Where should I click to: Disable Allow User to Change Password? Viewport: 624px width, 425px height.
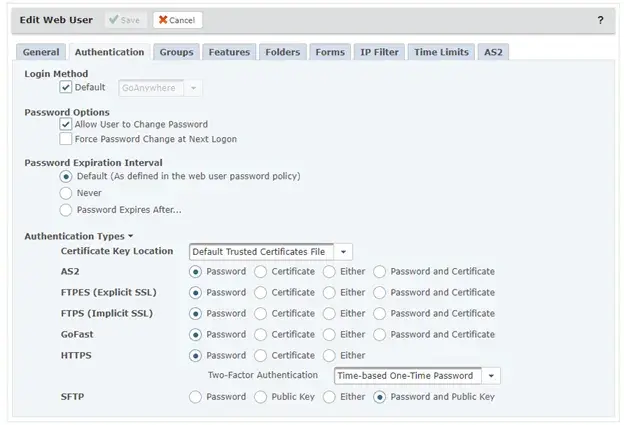[x=66, y=125]
